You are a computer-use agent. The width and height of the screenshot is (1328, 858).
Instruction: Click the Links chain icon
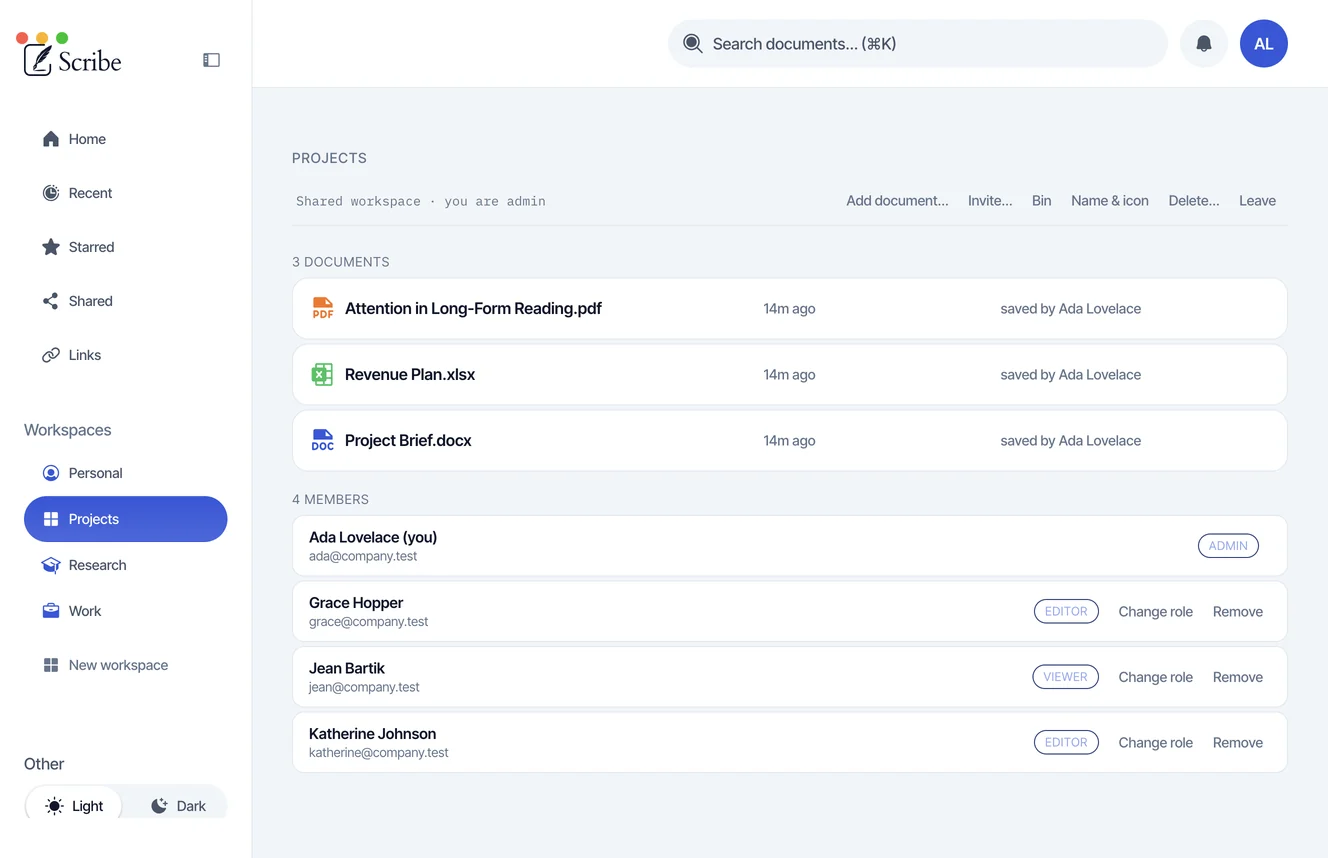(x=51, y=355)
